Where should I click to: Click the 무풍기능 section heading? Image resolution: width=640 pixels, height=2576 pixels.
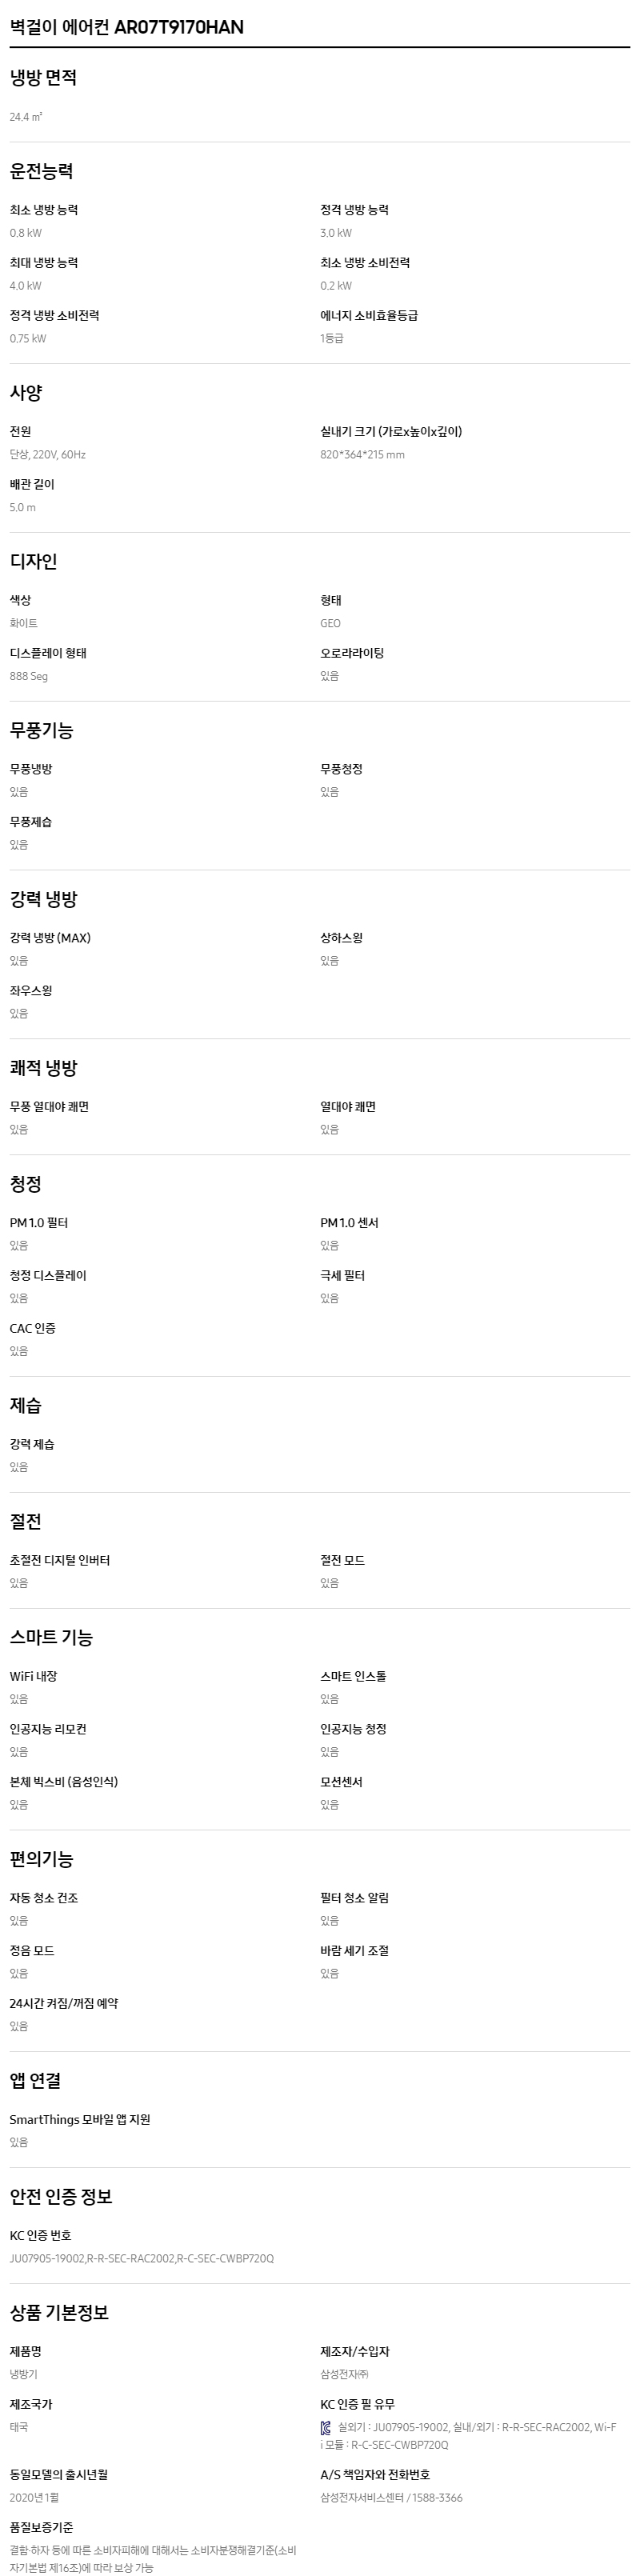click(x=41, y=730)
